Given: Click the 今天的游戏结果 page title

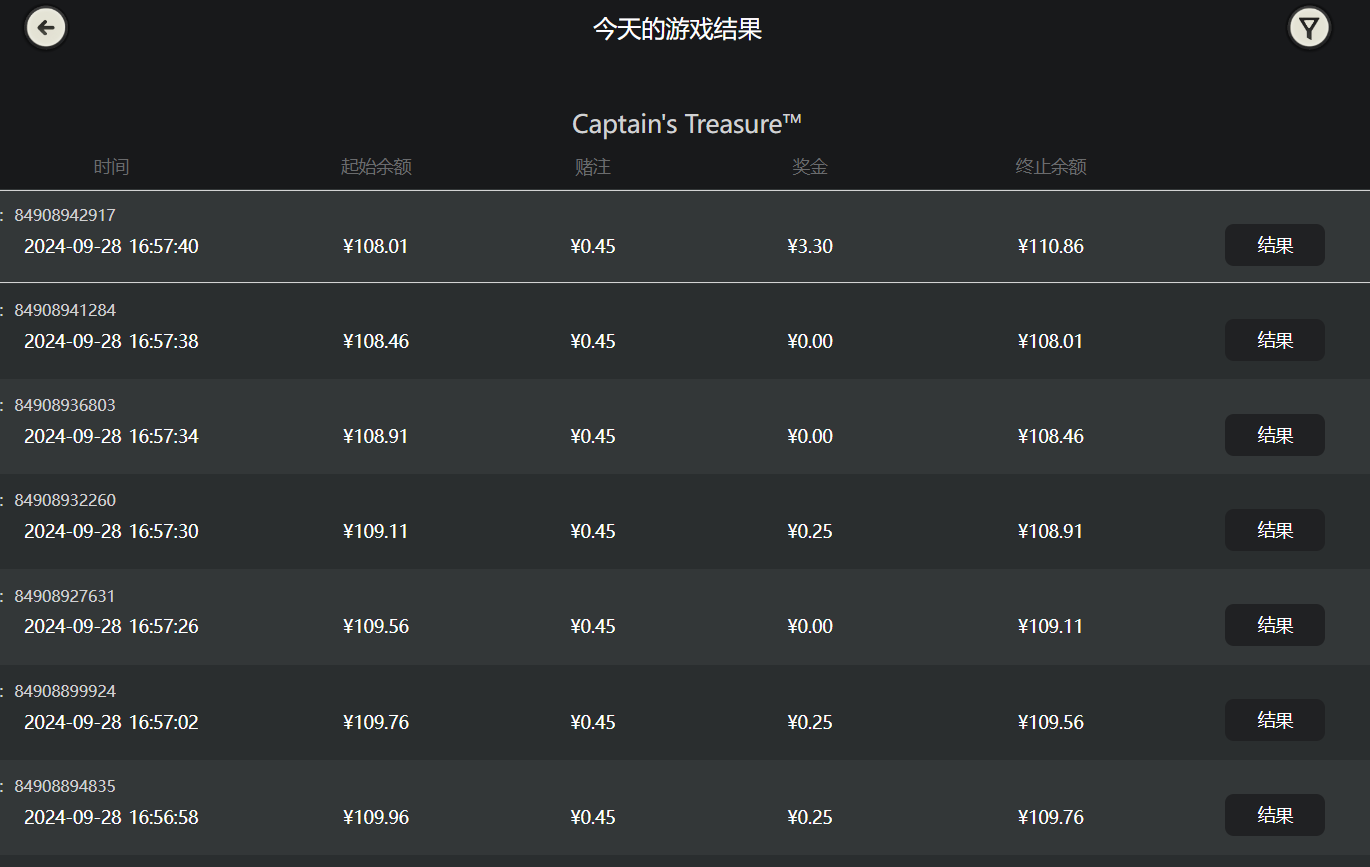Looking at the screenshot, I should pyautogui.click(x=677, y=29).
